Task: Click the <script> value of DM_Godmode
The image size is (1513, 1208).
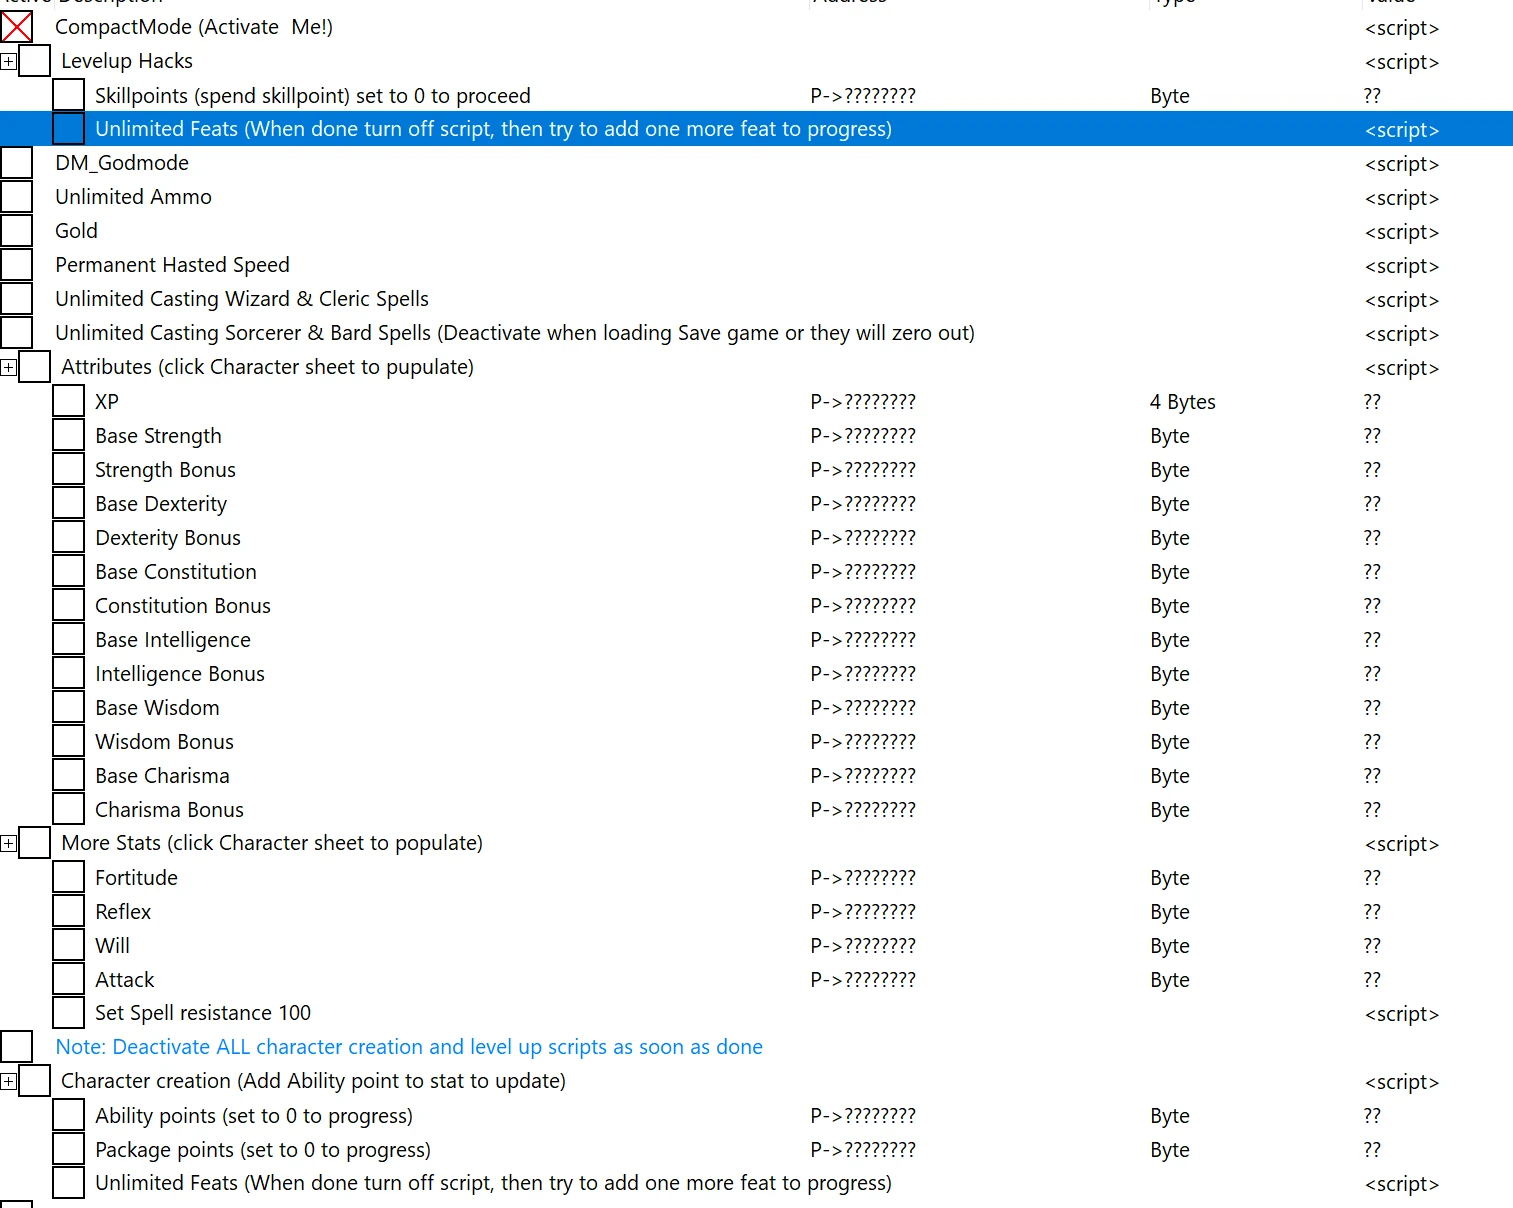Action: click(x=1402, y=164)
